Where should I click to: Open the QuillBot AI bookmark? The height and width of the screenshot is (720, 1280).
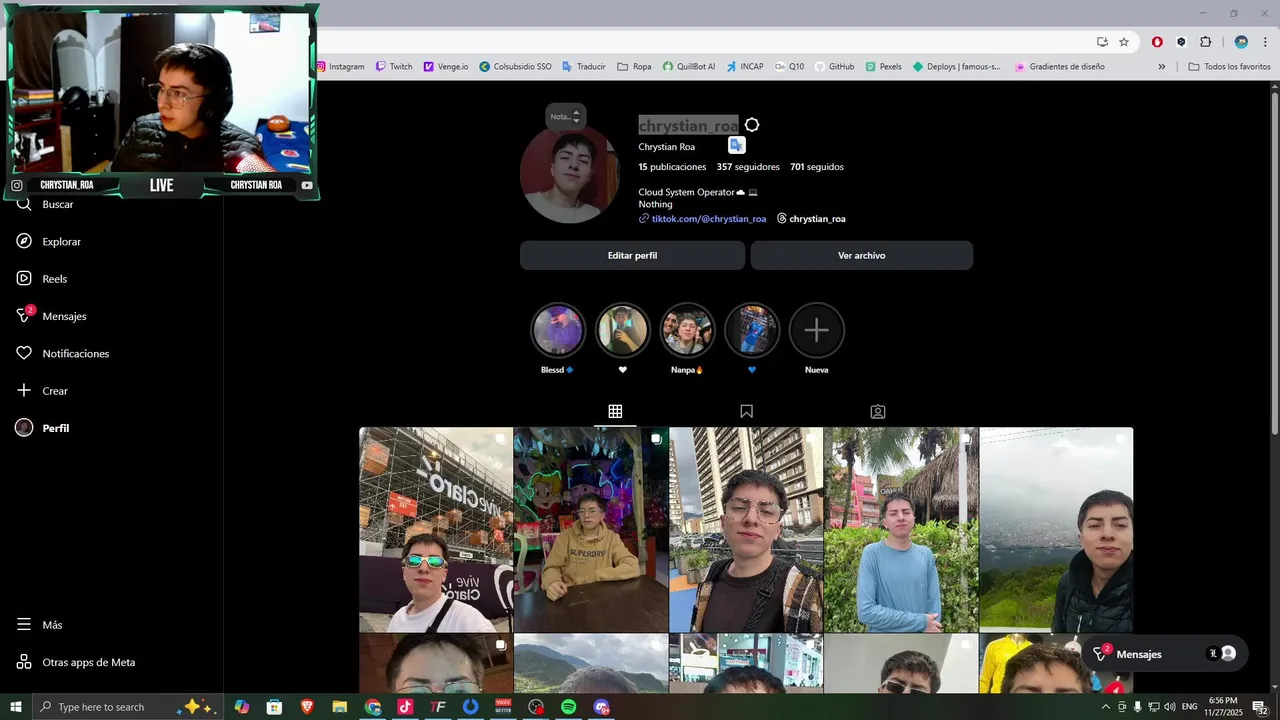click(x=689, y=67)
